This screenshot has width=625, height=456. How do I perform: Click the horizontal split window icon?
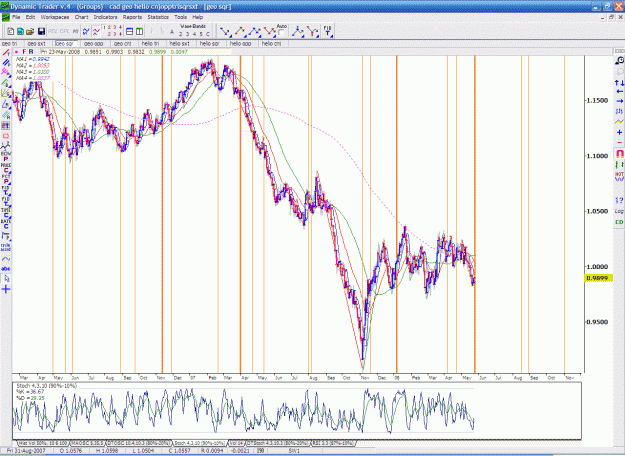pos(130,31)
